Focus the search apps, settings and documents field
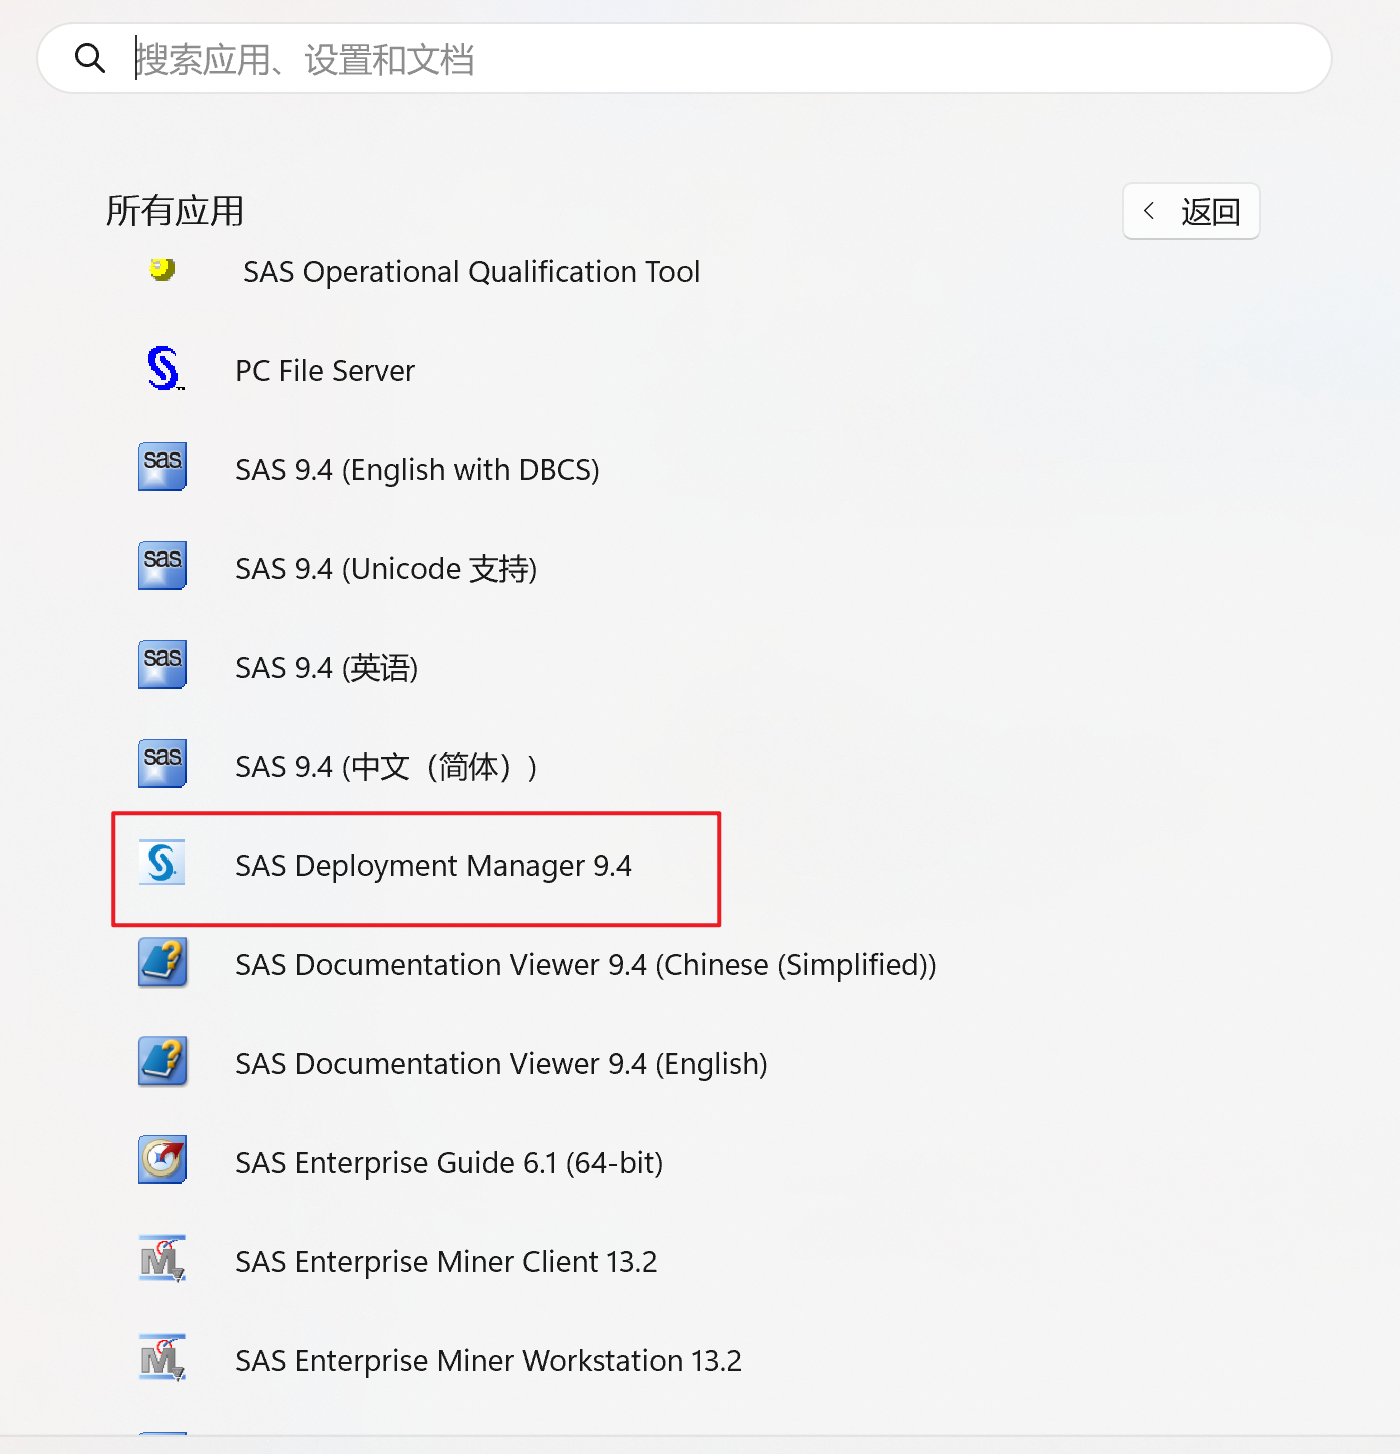Screen dimensions: 1400x1454 coord(684,59)
